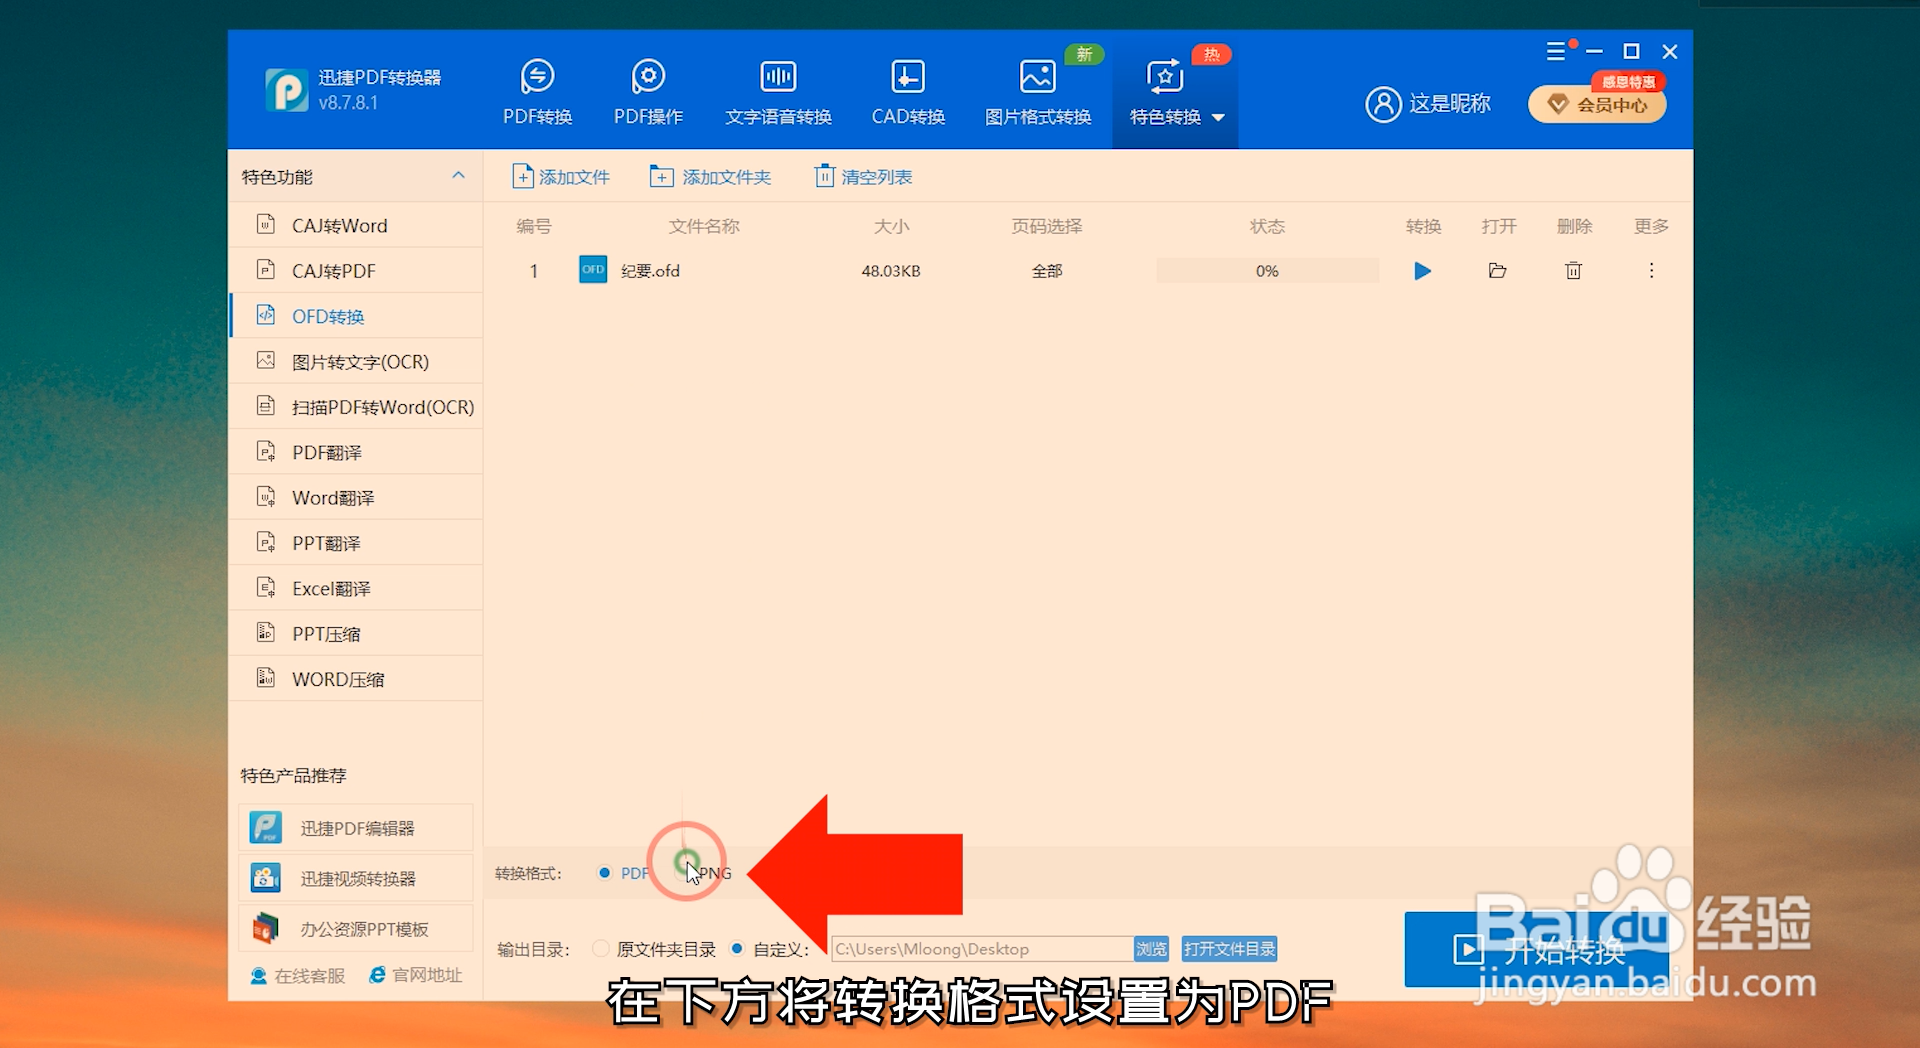
Task: Open folder icon for 纪要.ofd
Action: tap(1497, 271)
